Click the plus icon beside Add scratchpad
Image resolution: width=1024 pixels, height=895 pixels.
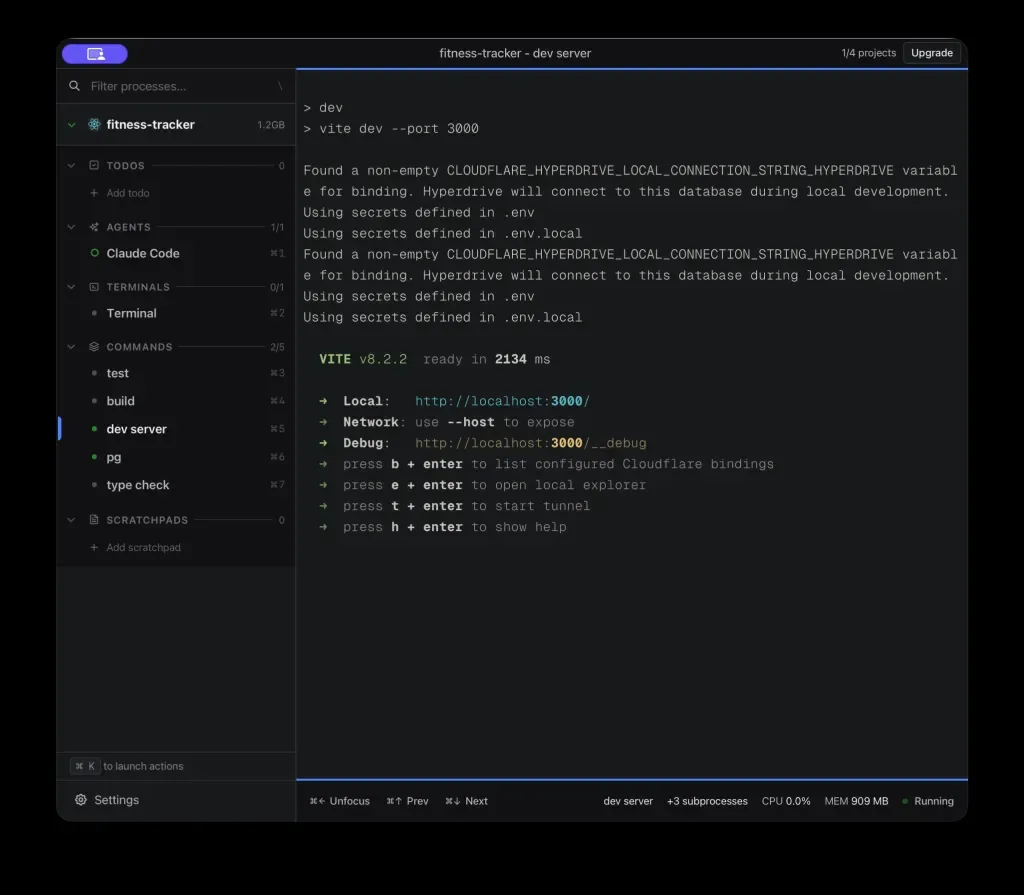pos(94,547)
